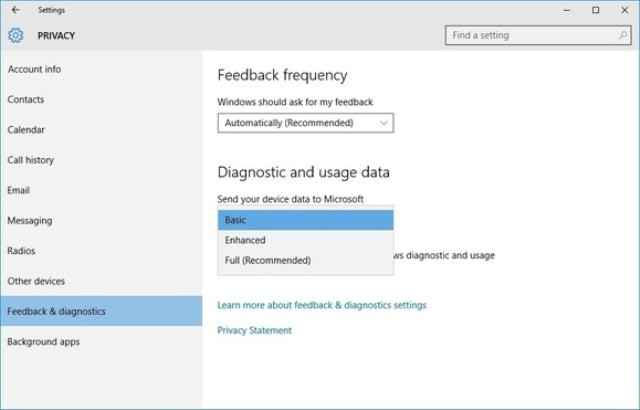Open Radios privacy section
Image resolution: width=640 pixels, height=410 pixels.
click(x=21, y=251)
